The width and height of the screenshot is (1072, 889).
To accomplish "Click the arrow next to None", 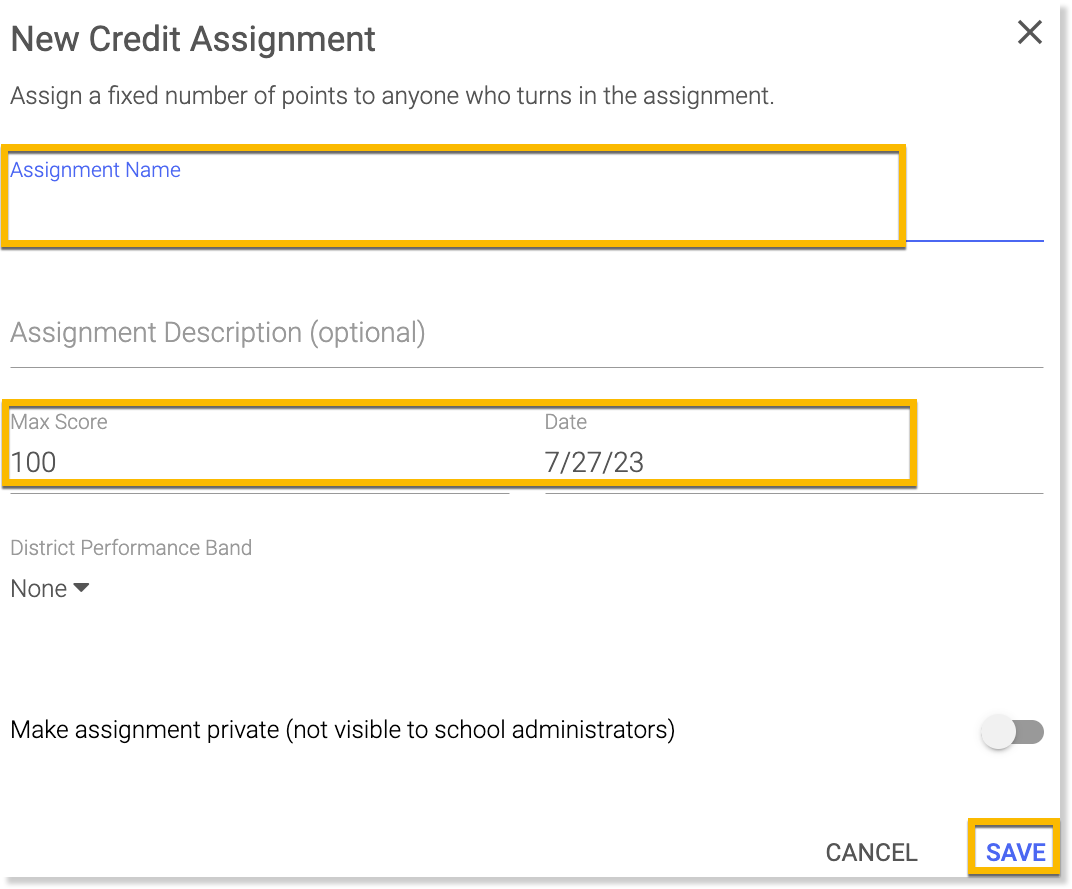I will pos(82,588).
